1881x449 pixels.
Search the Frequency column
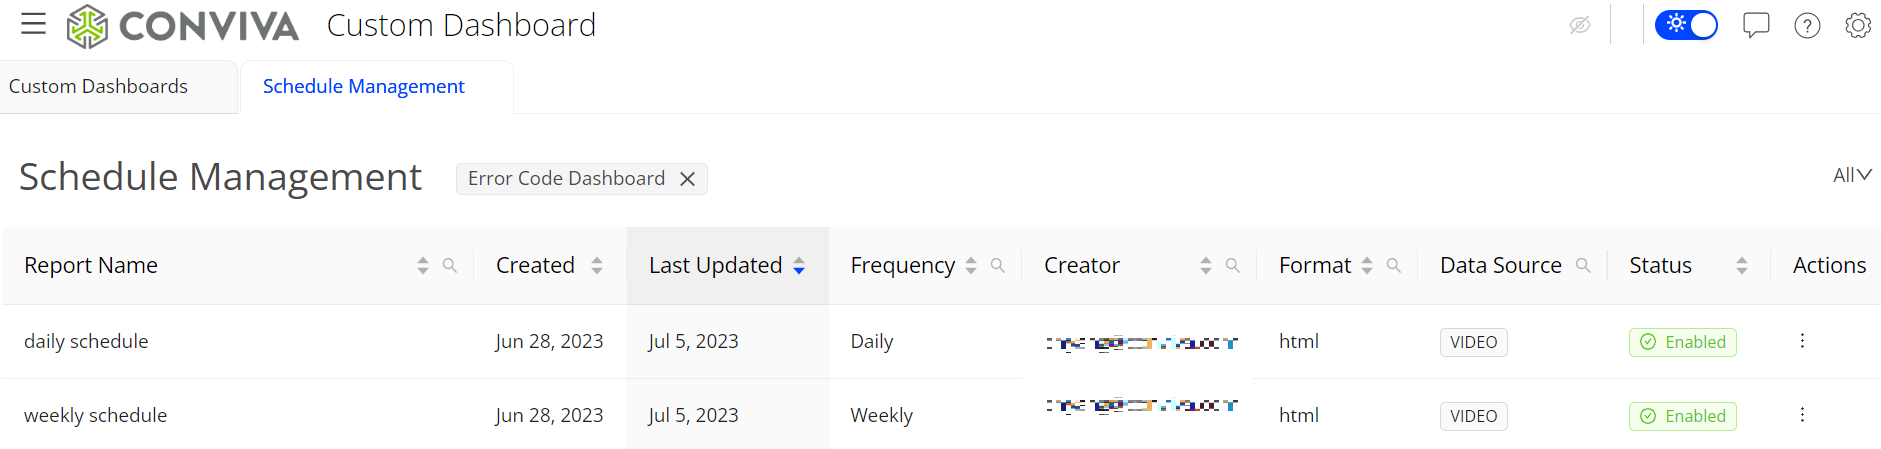click(x=997, y=265)
